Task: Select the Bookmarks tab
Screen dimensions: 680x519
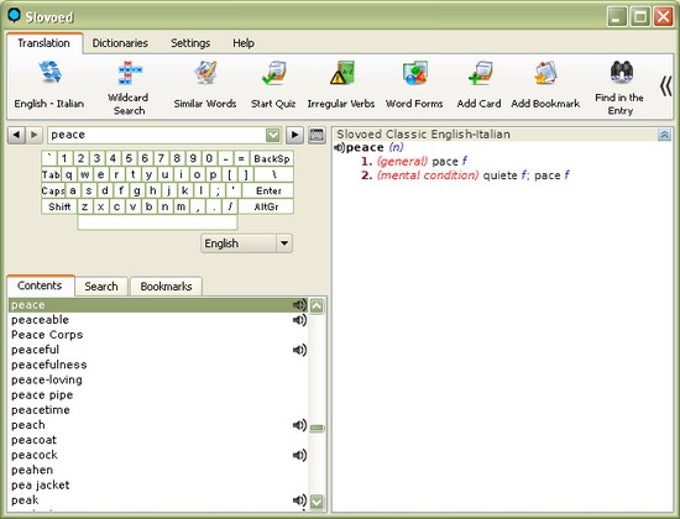Action: [x=166, y=287]
